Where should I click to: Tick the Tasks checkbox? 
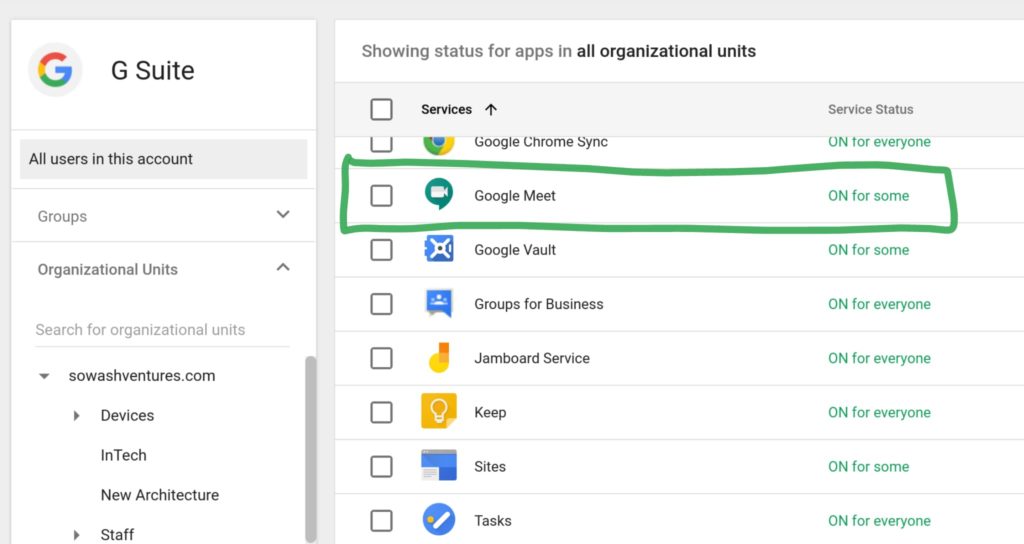click(x=381, y=520)
